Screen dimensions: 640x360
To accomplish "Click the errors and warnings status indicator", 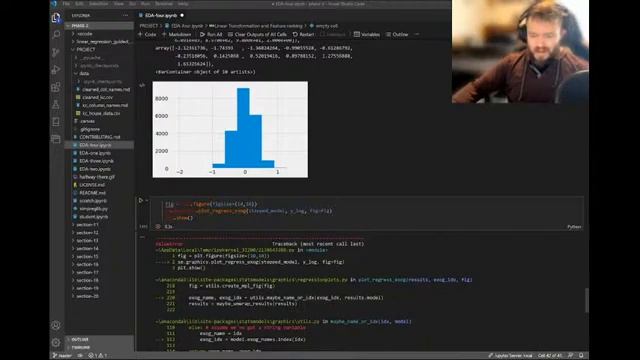I will [98, 356].
